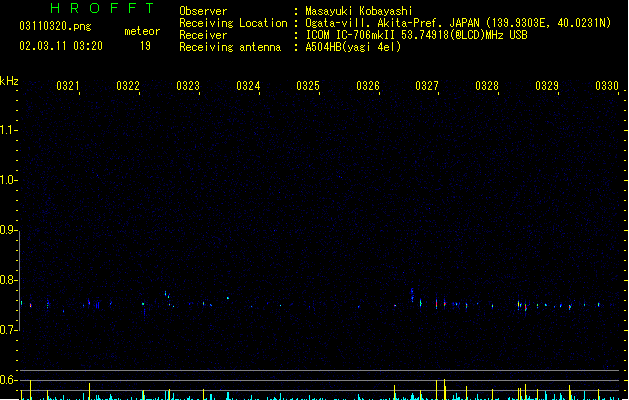Viewport: 629px width, 400px height.
Task: Click the HROFFT title text
Action: click(102, 8)
